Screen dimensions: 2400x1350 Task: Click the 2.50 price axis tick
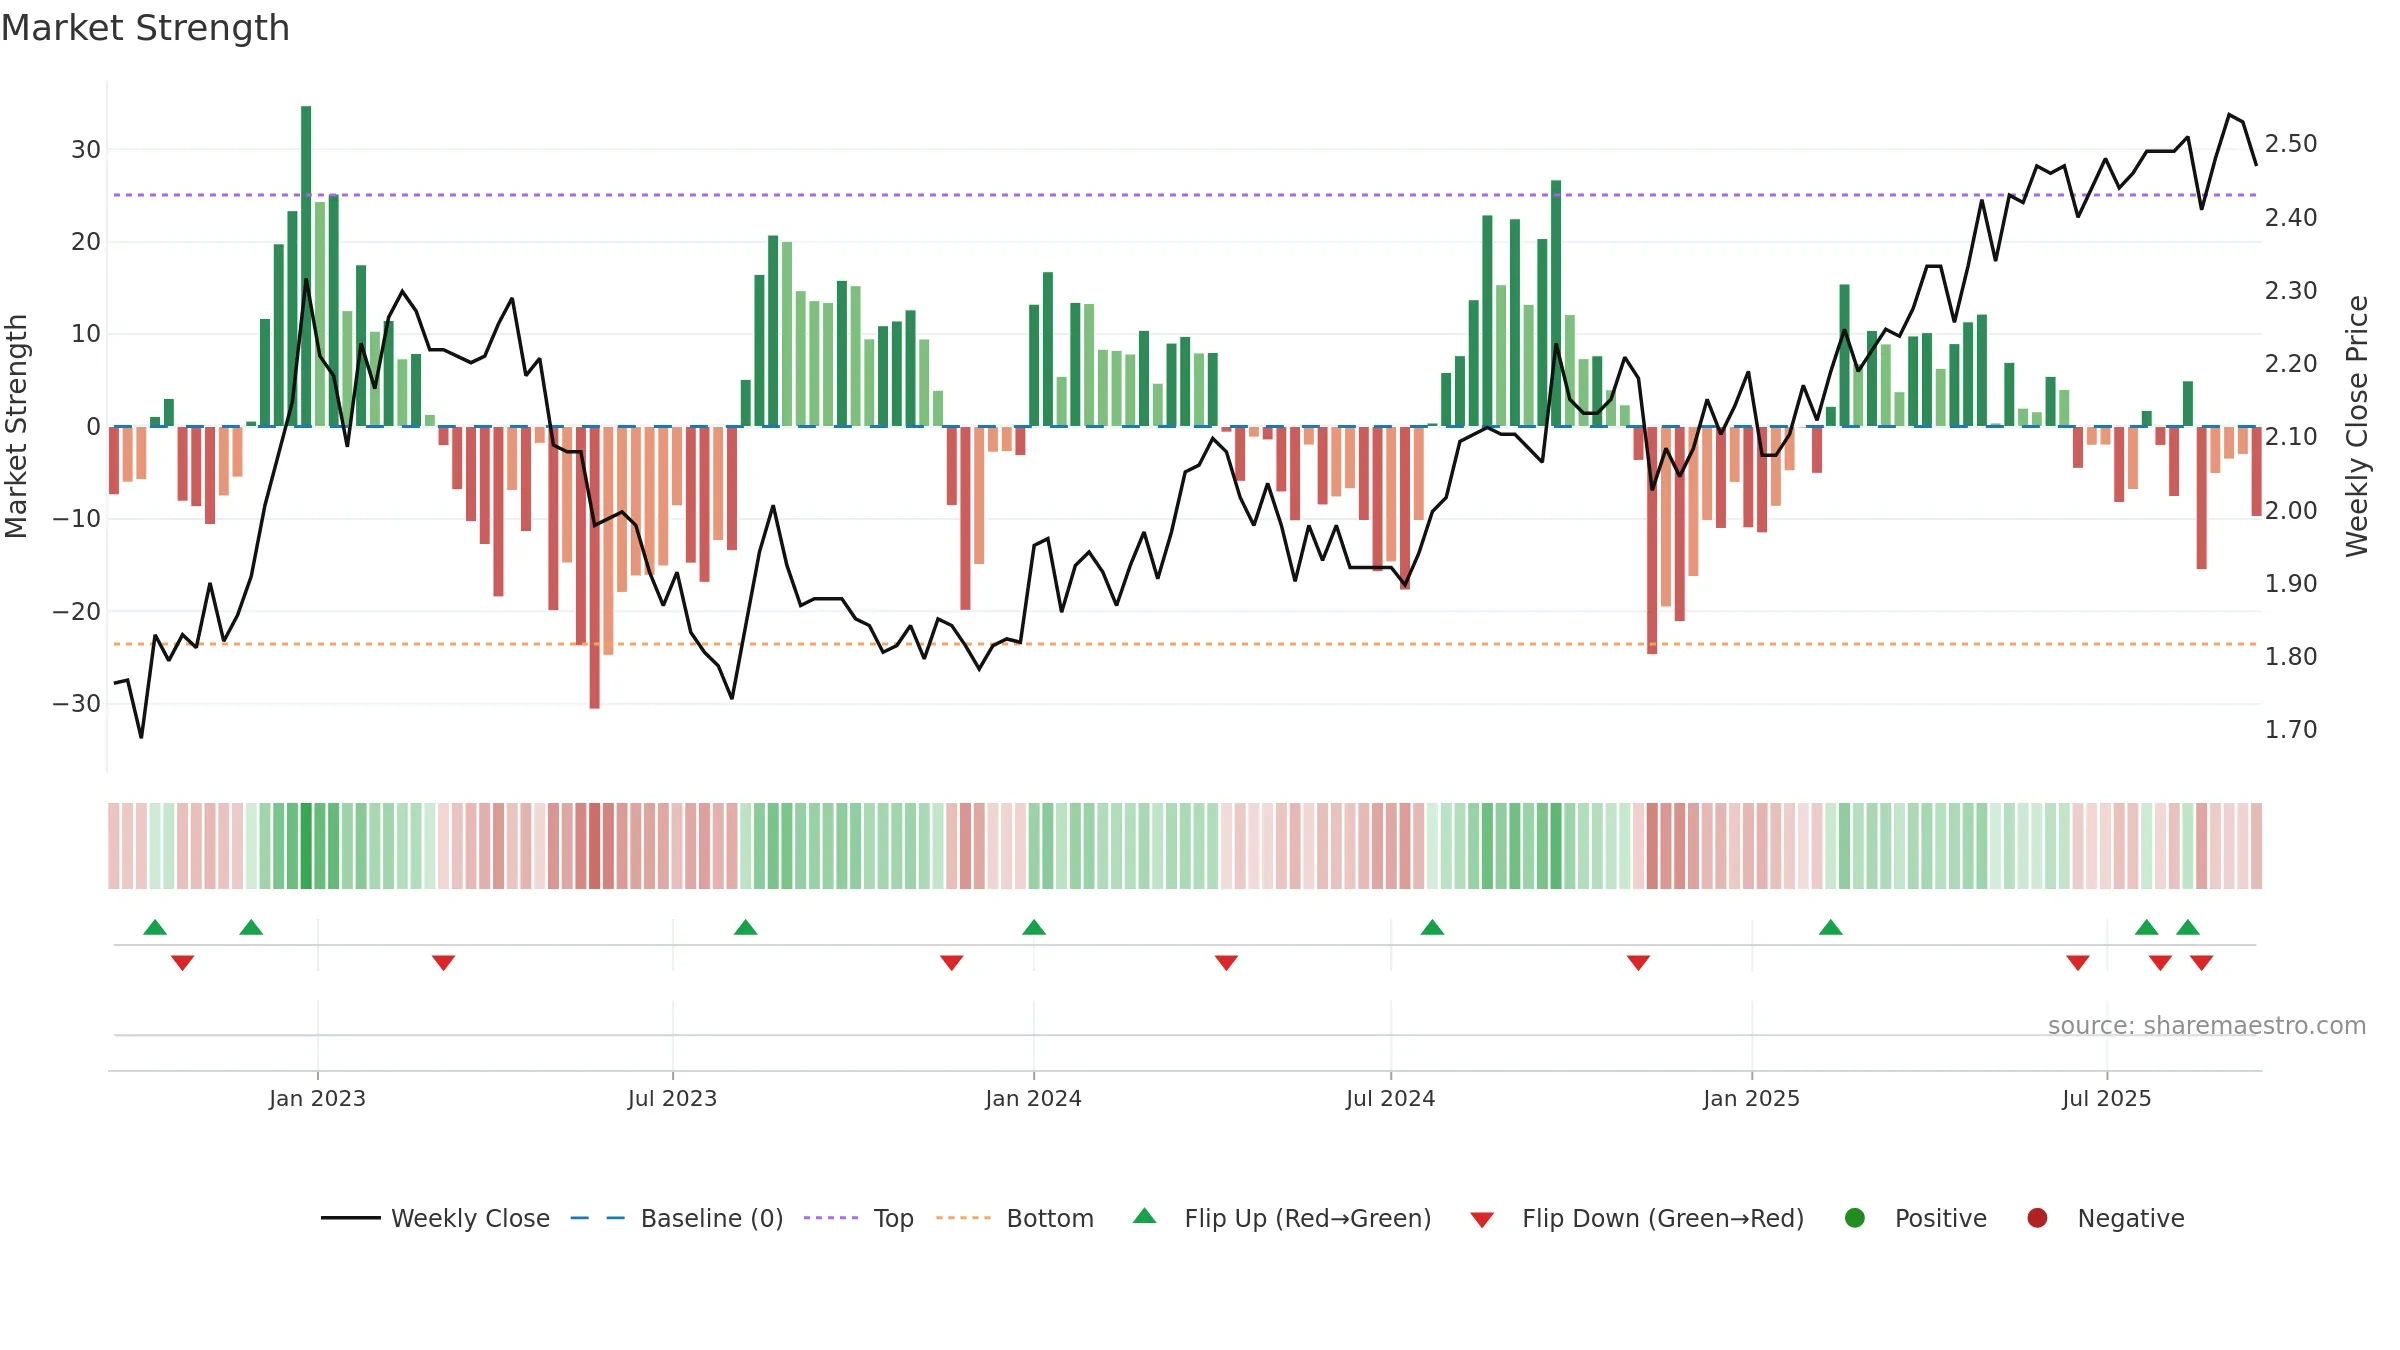2290,144
